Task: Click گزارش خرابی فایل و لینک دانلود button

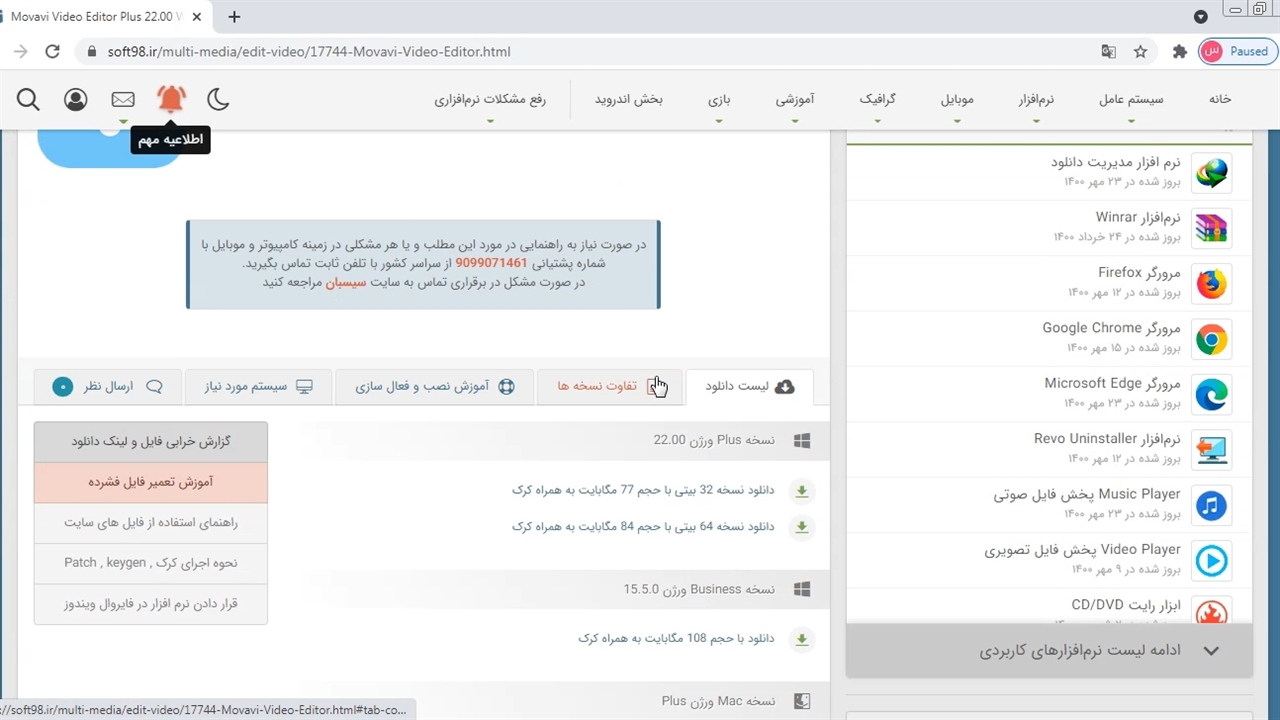Action: point(151,441)
